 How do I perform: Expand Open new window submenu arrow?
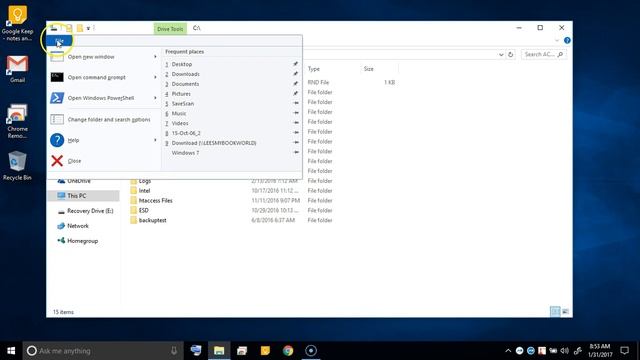(155, 57)
